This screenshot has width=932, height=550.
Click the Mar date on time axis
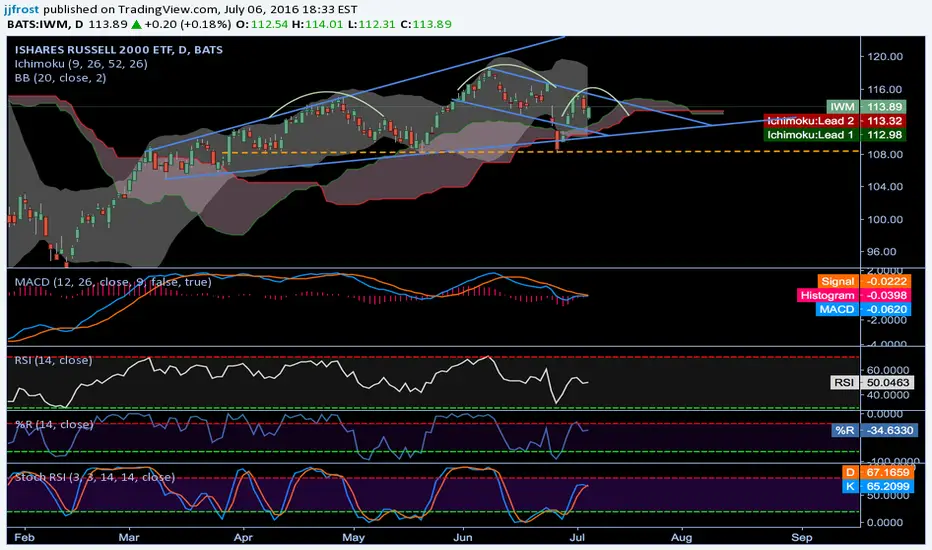coord(129,538)
